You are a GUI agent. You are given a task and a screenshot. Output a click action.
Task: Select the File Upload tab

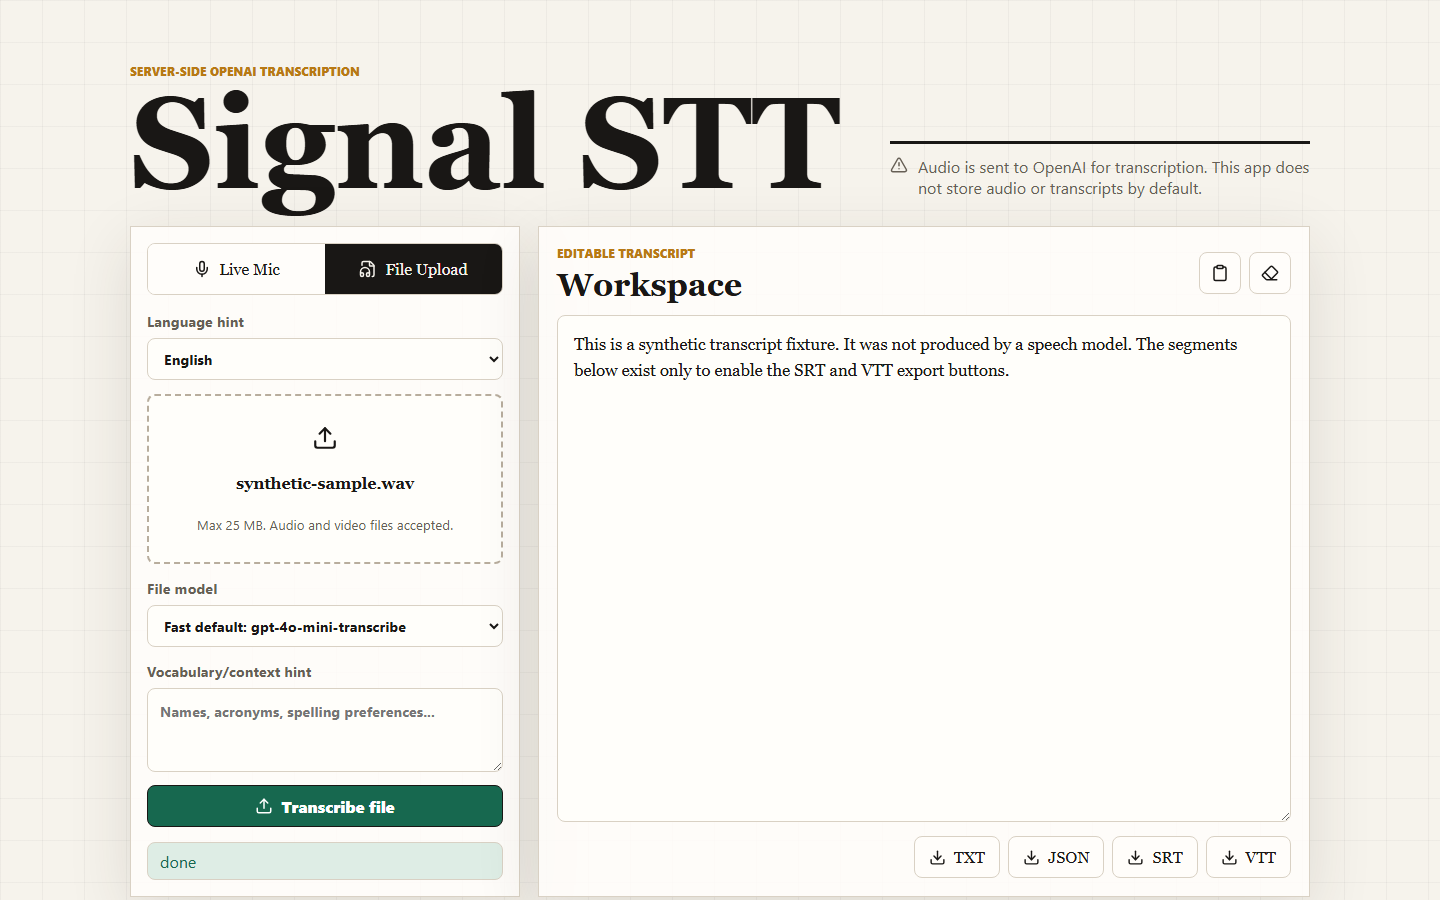tap(414, 269)
